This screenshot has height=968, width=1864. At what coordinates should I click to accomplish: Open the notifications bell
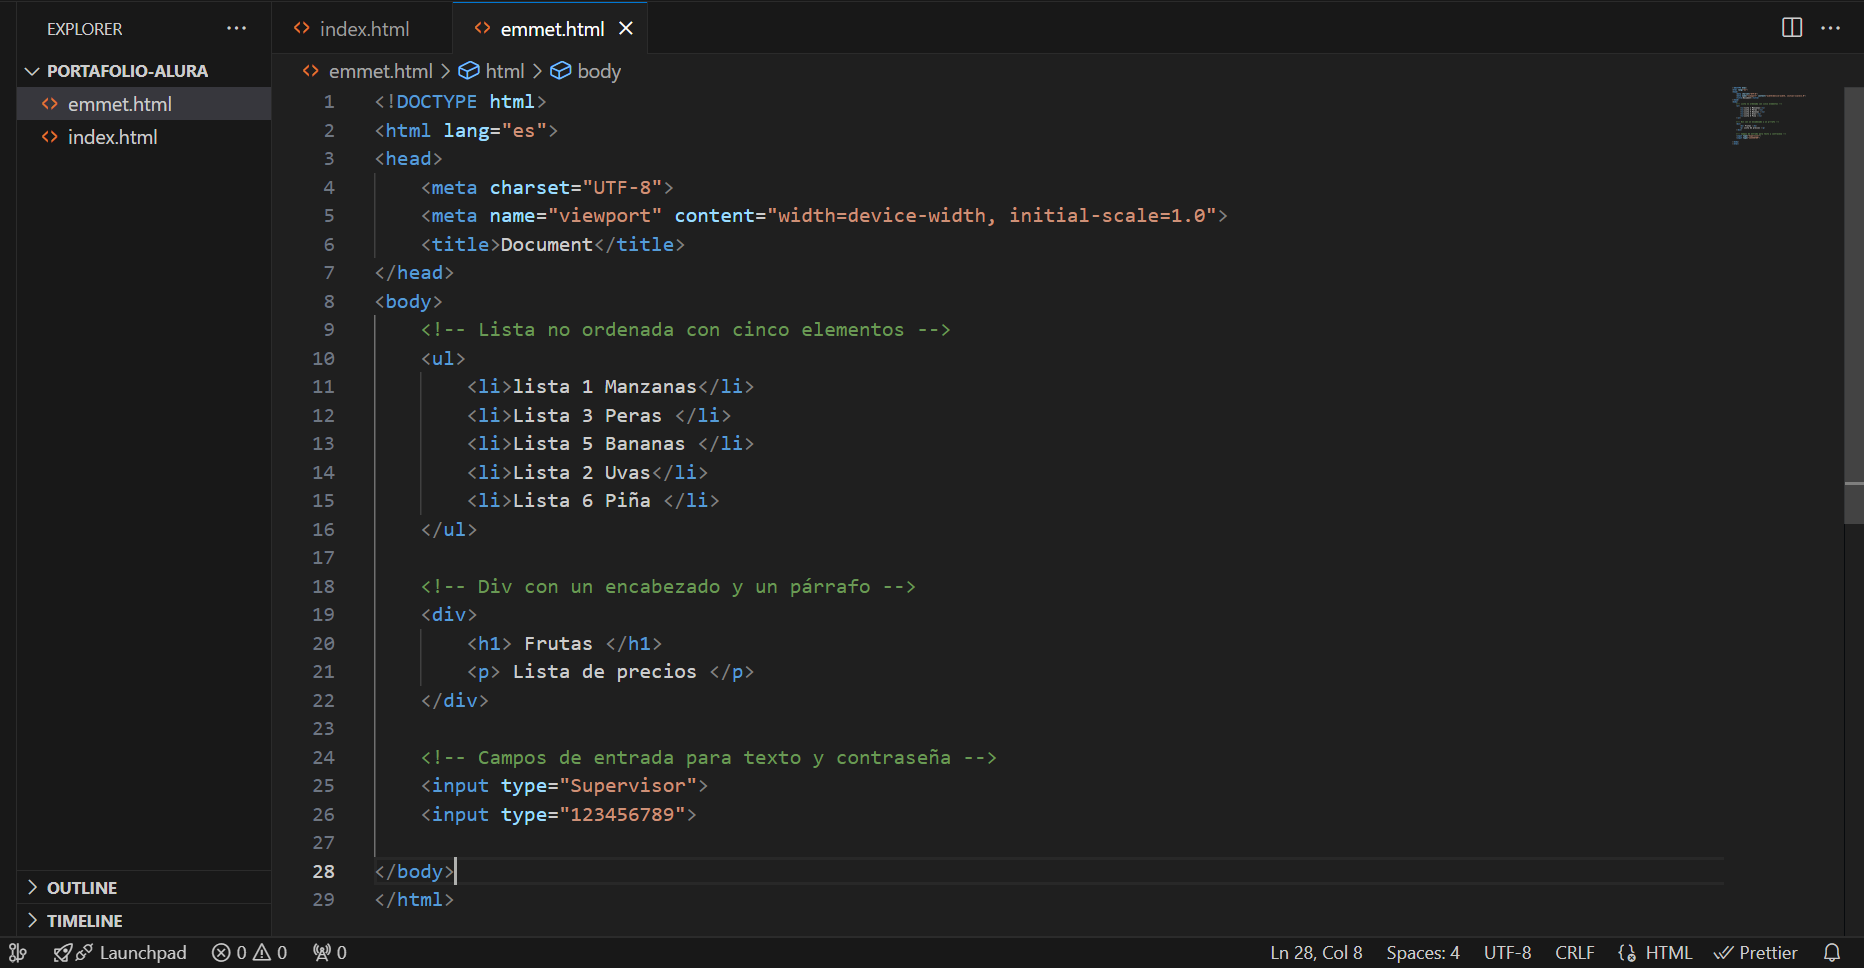pyautogui.click(x=1832, y=953)
